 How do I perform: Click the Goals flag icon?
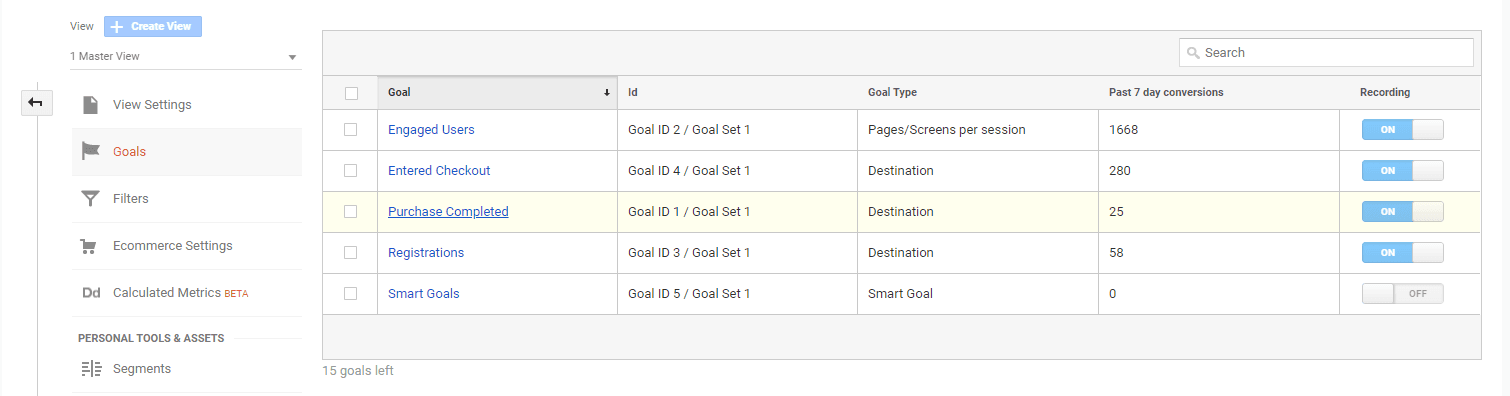coord(91,152)
